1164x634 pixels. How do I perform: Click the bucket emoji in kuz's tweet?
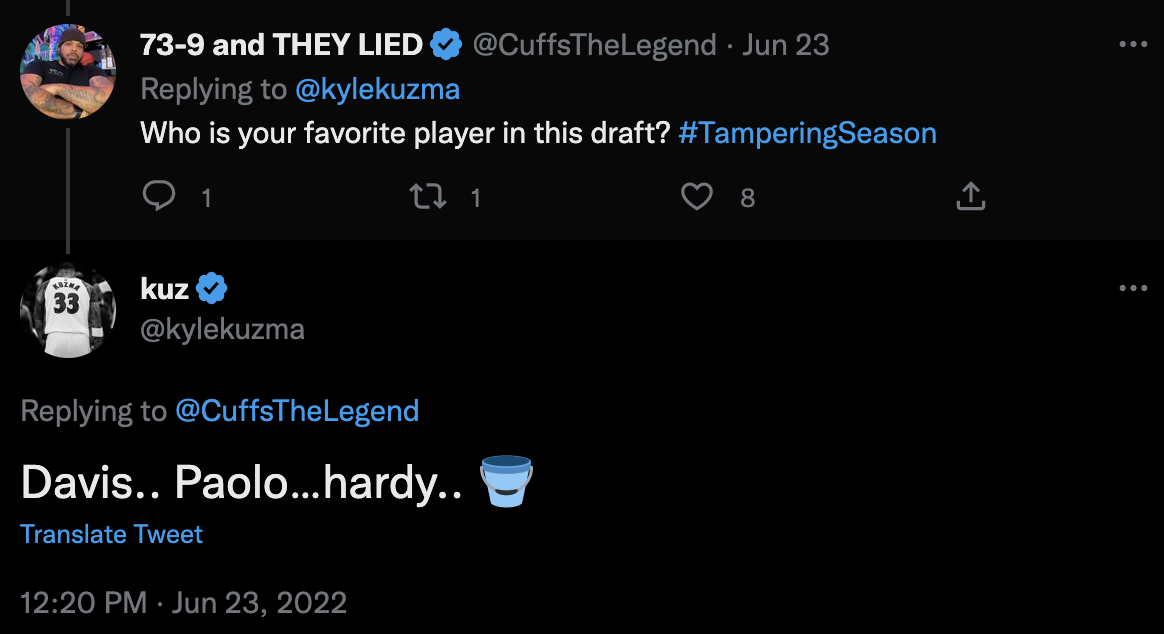click(506, 482)
